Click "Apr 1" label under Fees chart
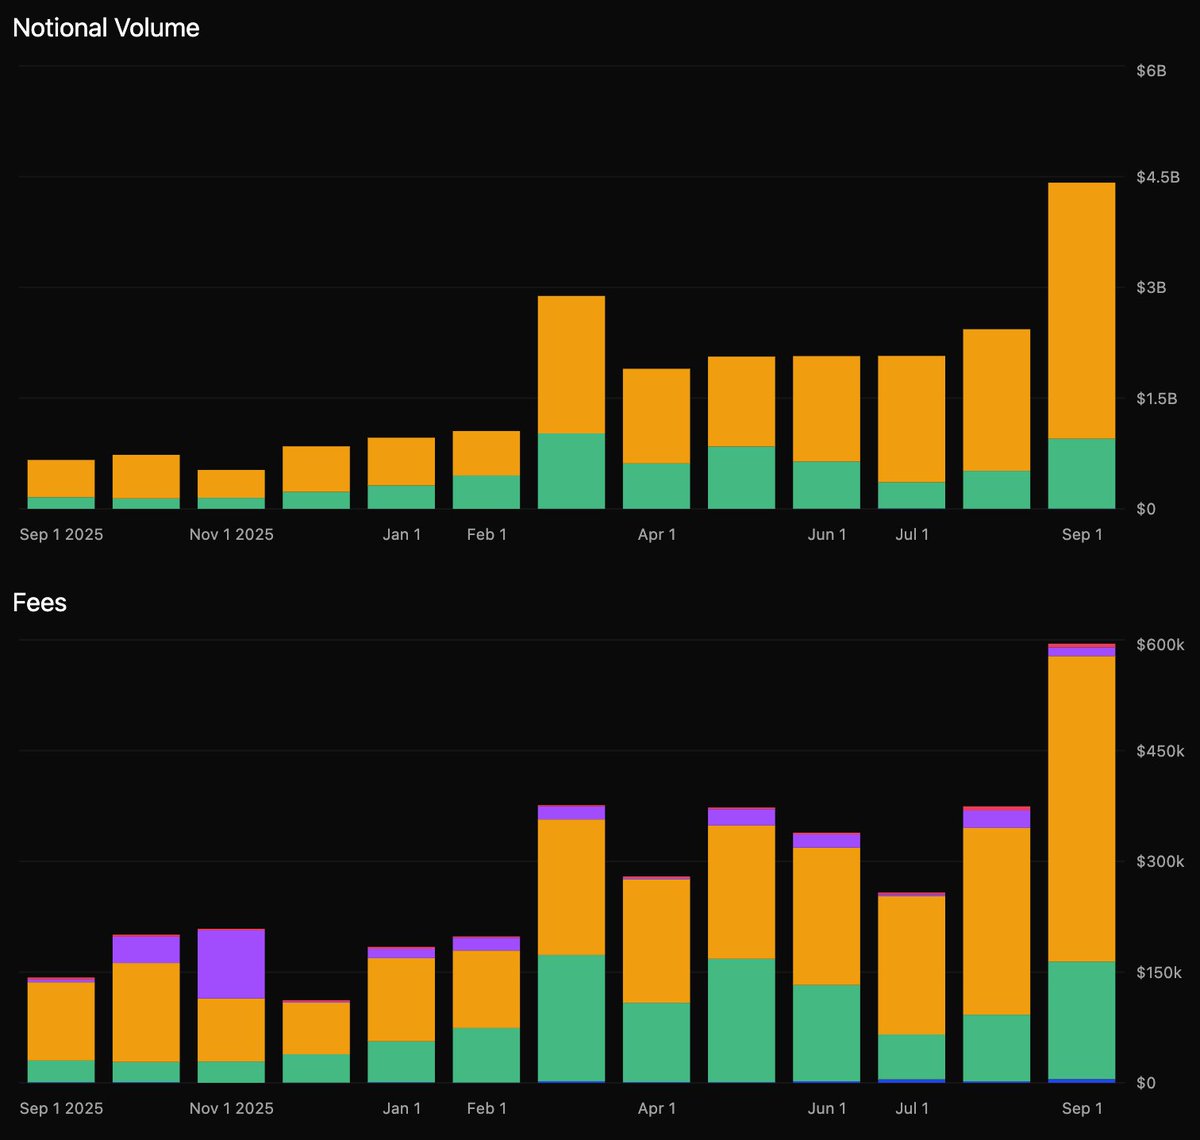This screenshot has width=1200, height=1140. 657,1109
